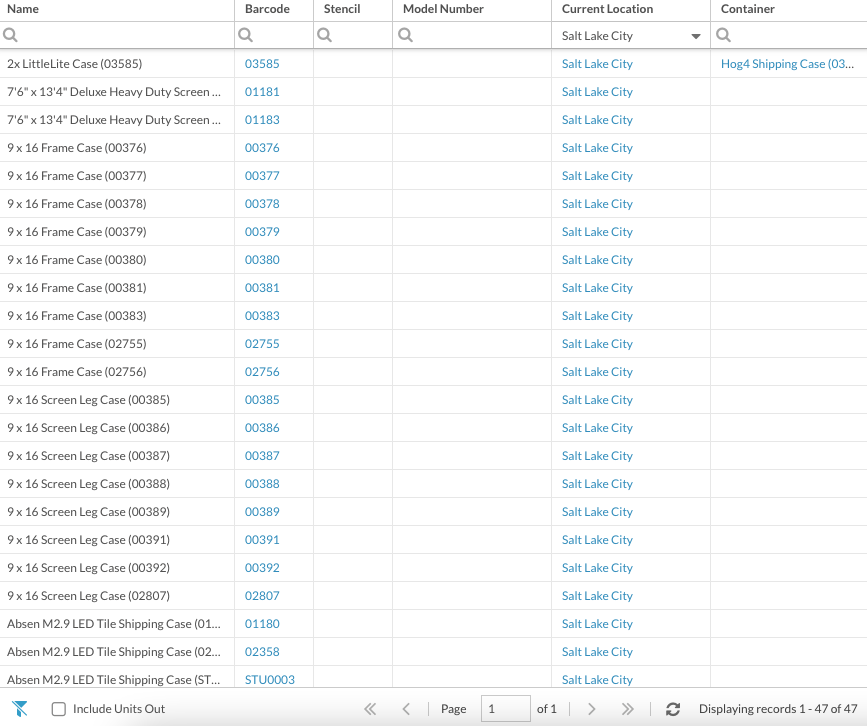
Task: Select the 2x LittleLite Case (03585) row name
Action: coord(75,64)
